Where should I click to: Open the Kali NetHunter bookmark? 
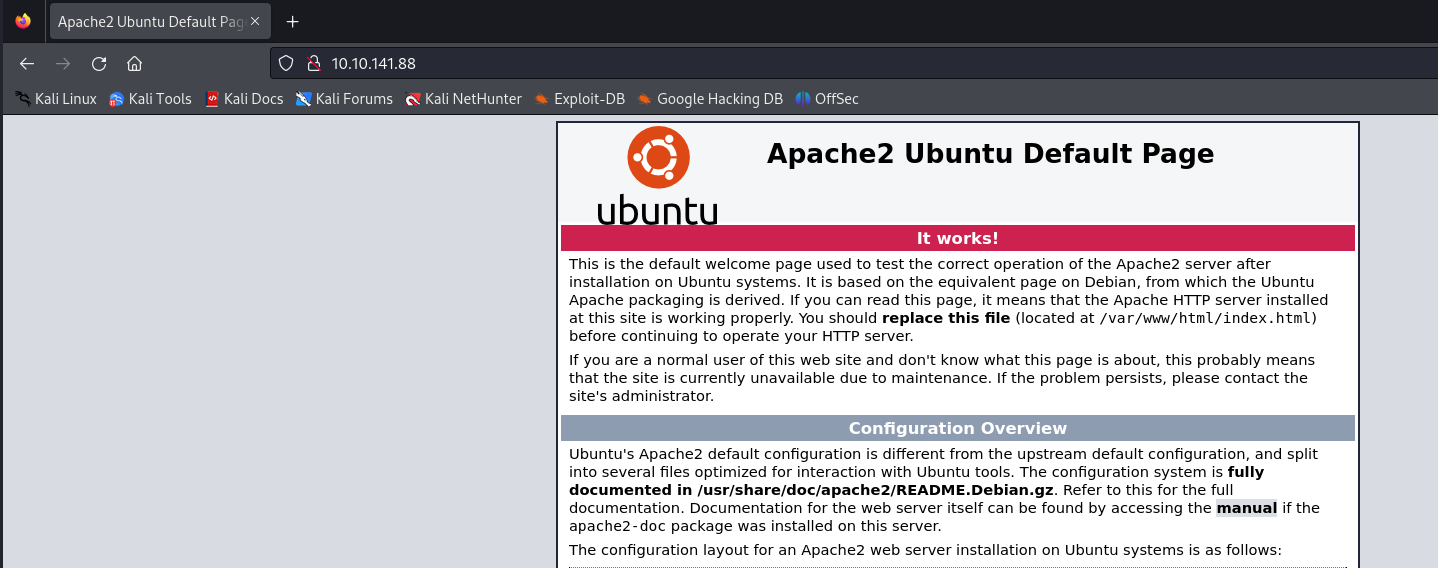coord(463,99)
